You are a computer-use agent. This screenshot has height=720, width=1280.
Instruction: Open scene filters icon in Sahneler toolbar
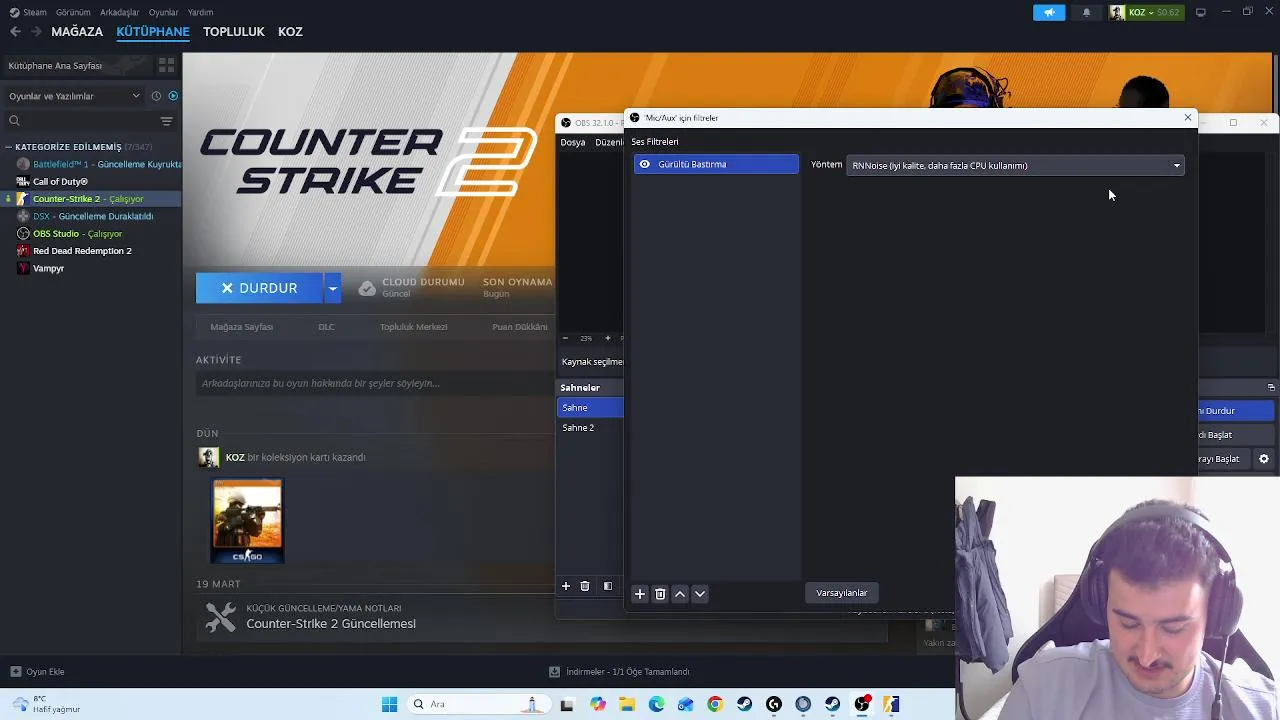click(607, 586)
